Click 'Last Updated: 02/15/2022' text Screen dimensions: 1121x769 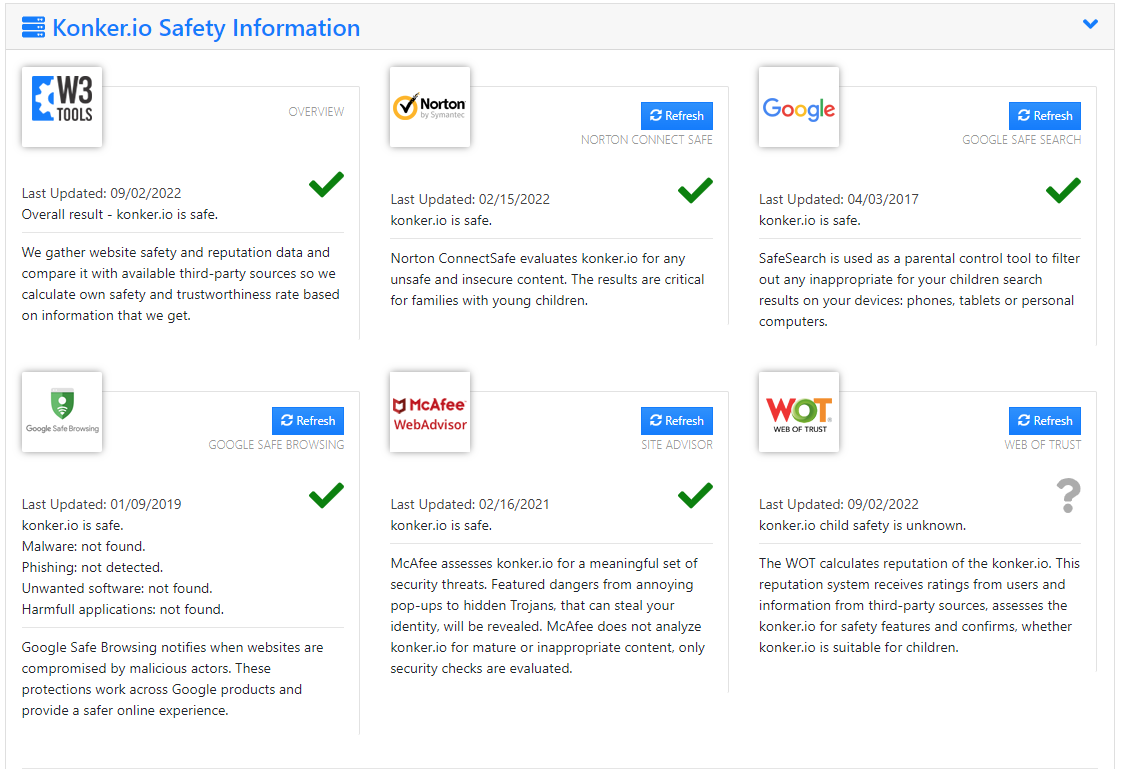click(x=470, y=199)
